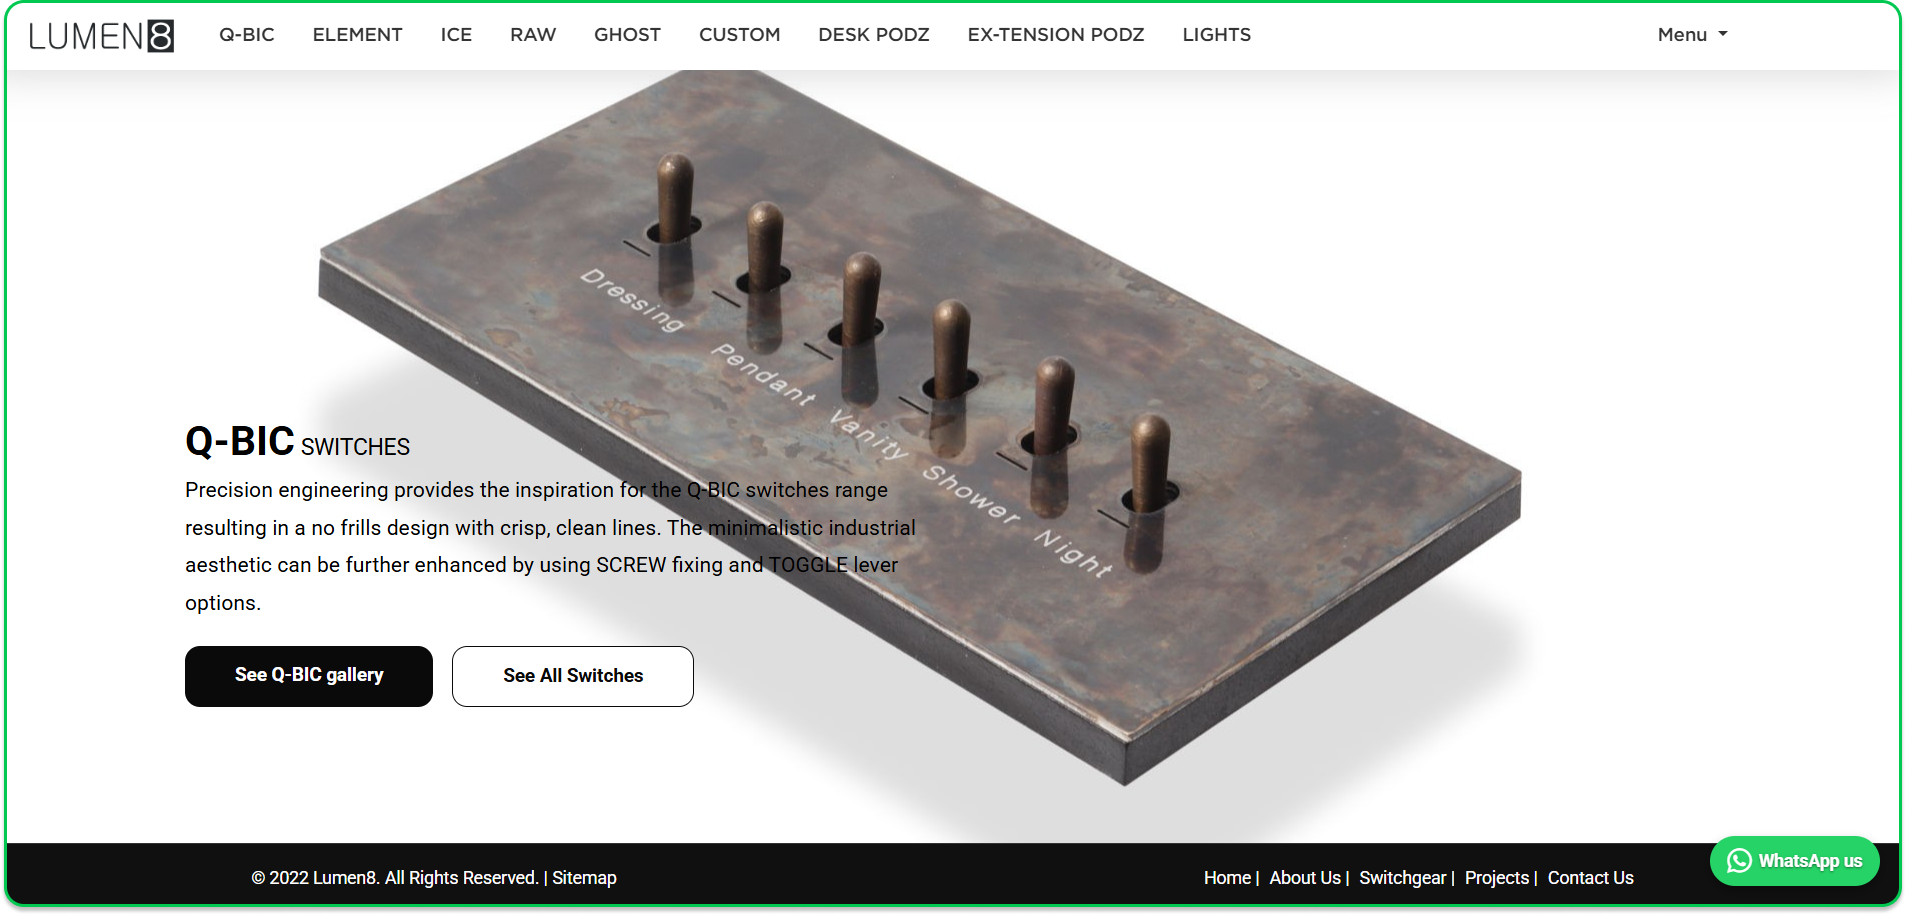Open the GHOST range page

coord(627,35)
